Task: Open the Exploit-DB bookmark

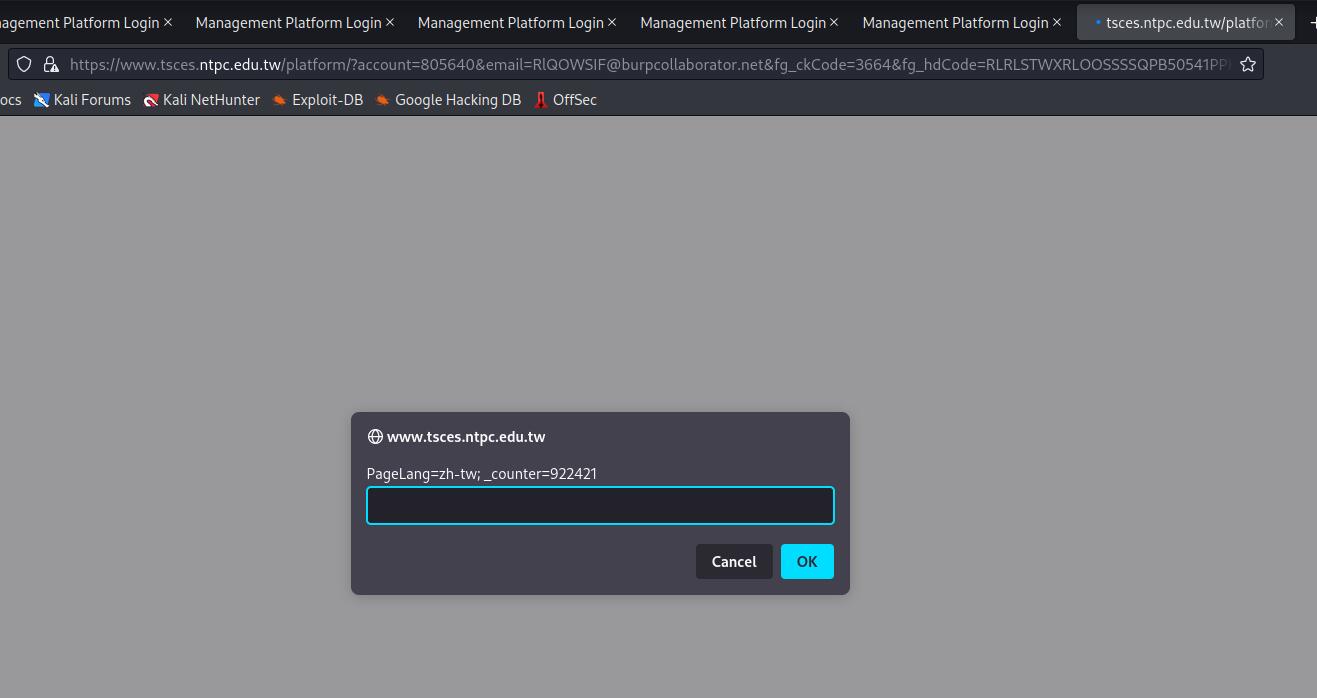Action: [x=317, y=99]
